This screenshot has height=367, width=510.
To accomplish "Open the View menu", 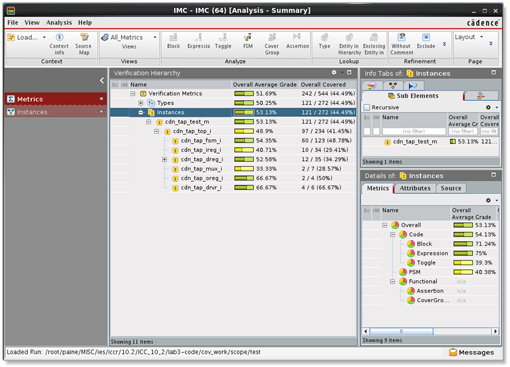I will click(x=32, y=23).
